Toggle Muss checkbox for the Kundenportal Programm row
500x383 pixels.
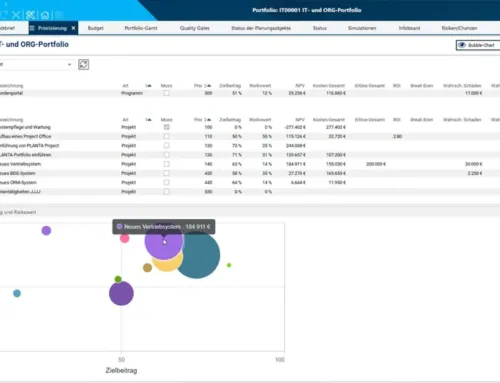point(166,93)
